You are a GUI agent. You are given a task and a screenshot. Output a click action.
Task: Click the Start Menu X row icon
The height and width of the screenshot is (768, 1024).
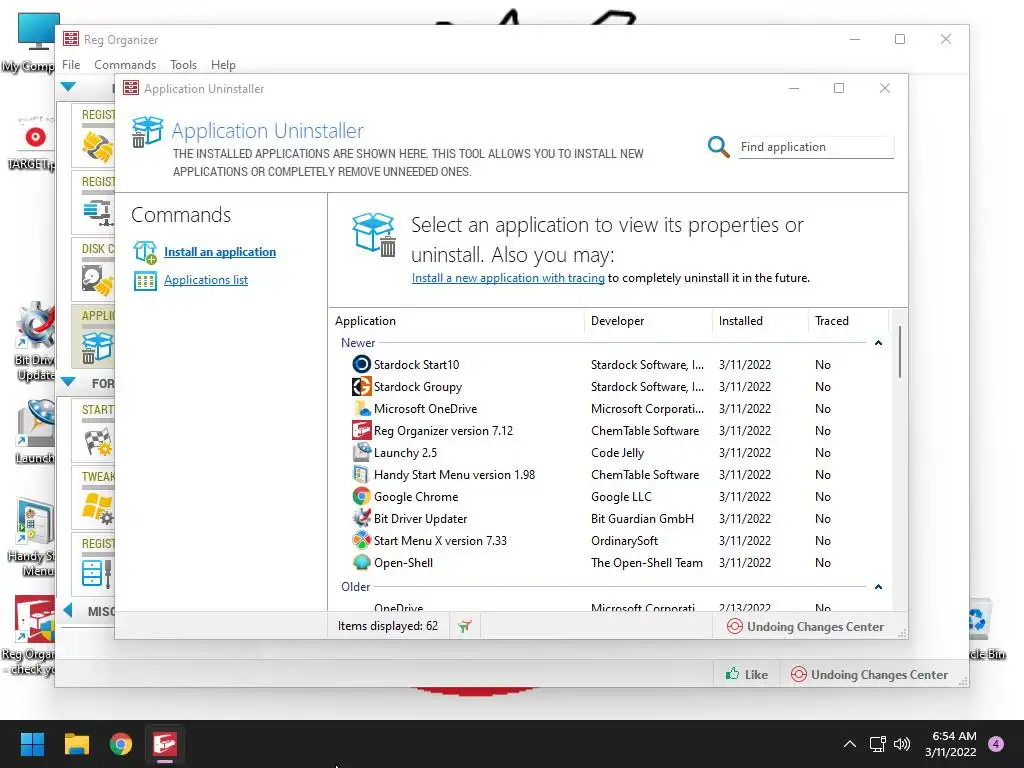point(361,541)
